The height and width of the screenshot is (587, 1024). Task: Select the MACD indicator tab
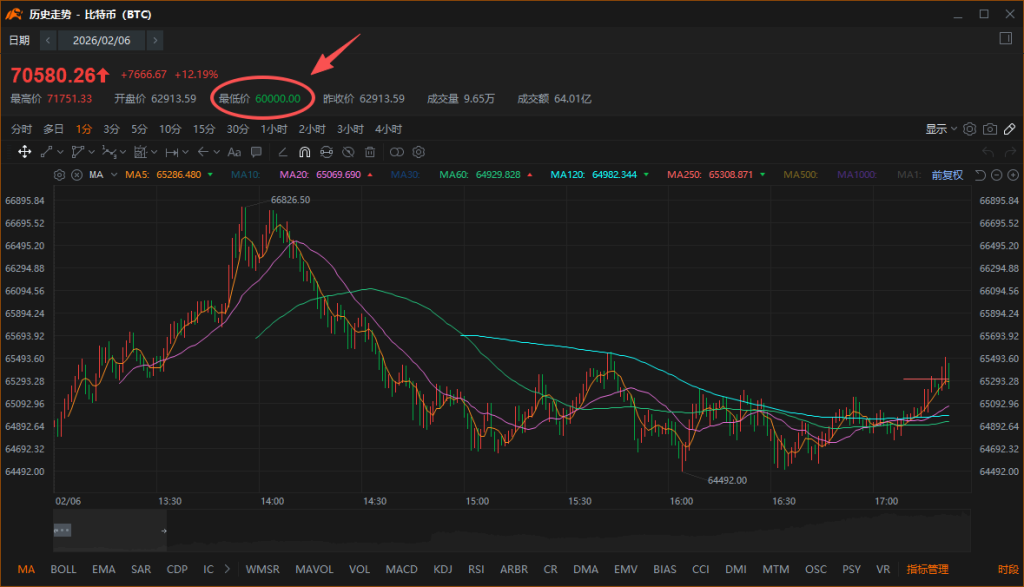point(401,569)
